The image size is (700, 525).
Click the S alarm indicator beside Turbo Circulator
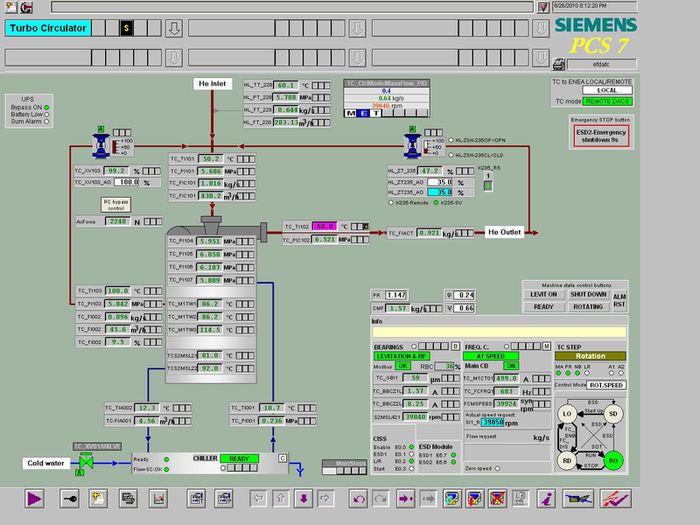click(x=126, y=28)
